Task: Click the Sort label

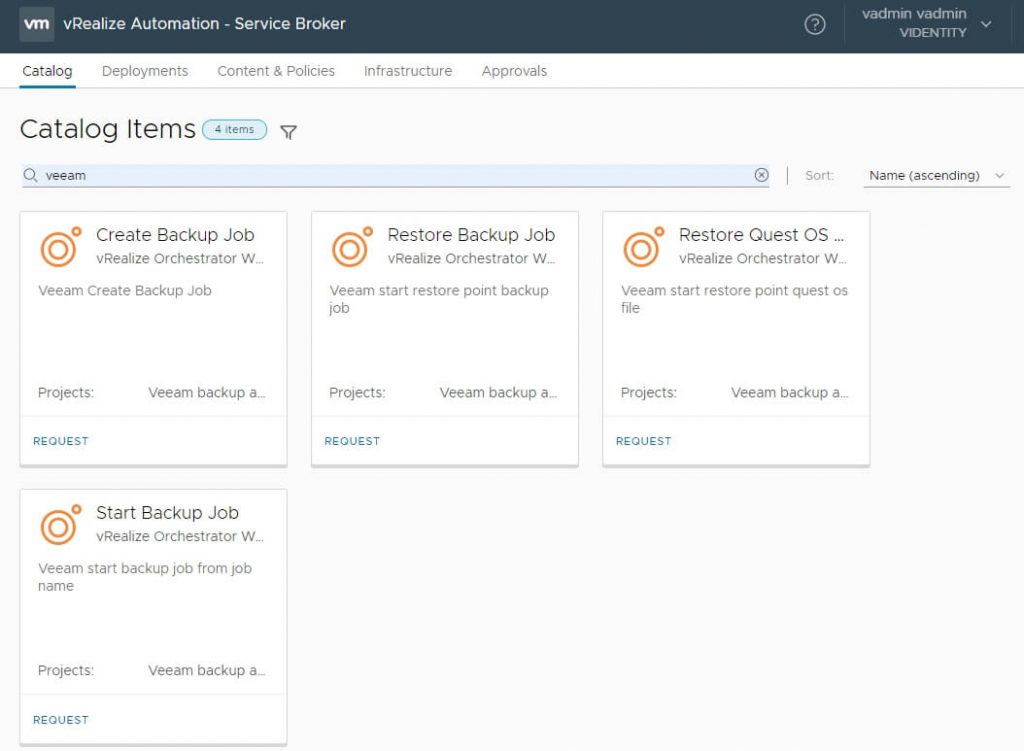Action: (819, 176)
